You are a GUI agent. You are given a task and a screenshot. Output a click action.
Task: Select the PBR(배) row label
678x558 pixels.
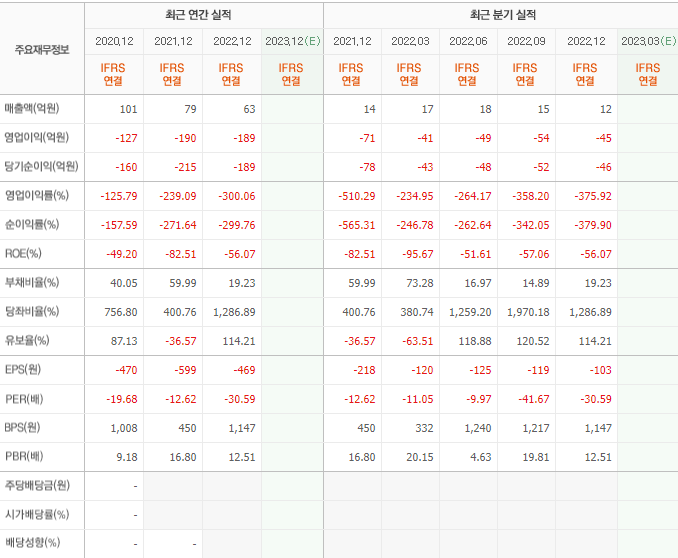(x=24, y=456)
